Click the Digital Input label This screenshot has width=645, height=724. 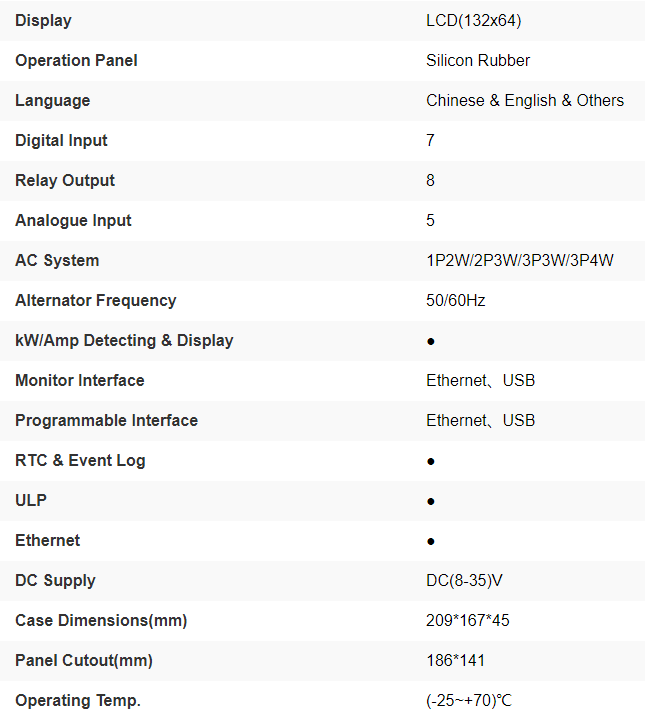tap(61, 140)
